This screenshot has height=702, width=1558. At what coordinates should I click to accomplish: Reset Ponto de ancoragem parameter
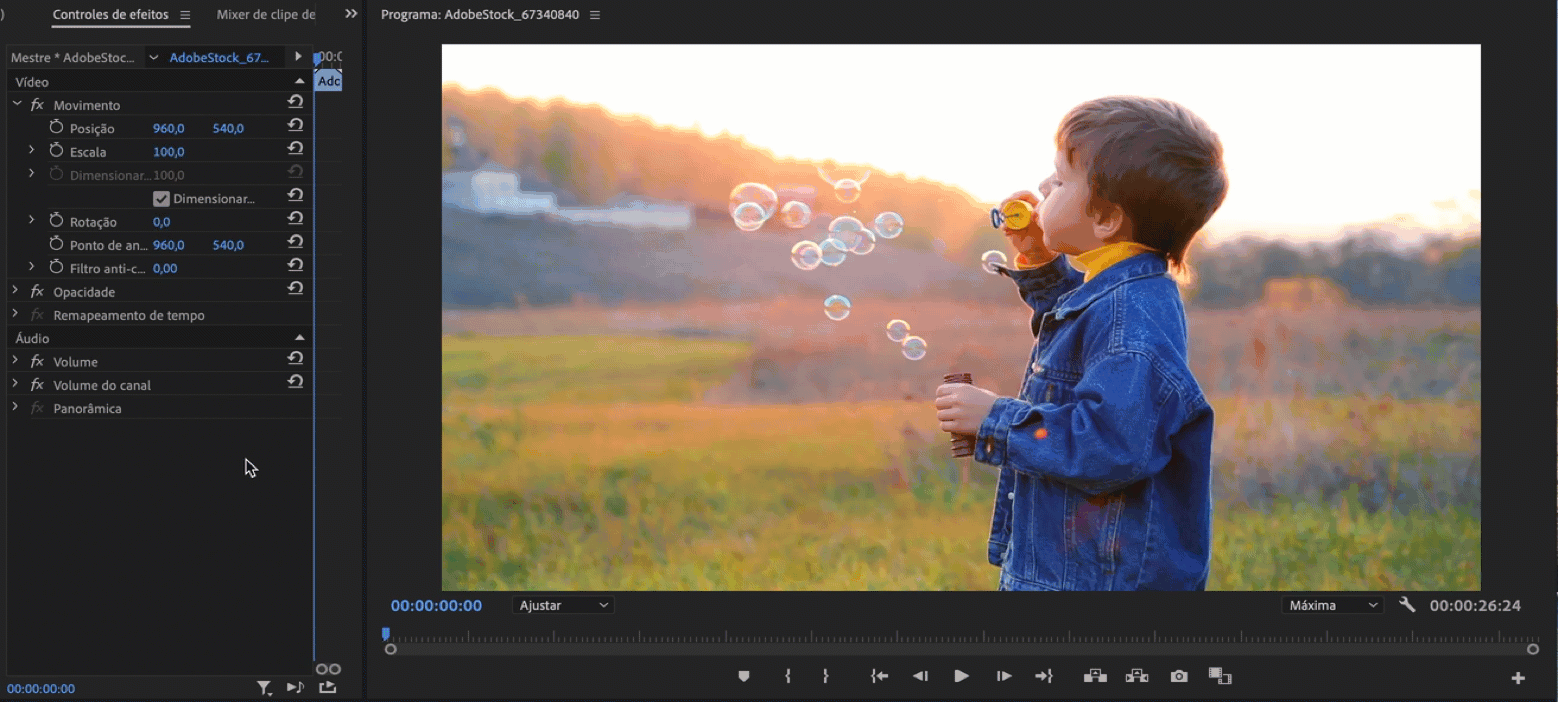click(295, 242)
